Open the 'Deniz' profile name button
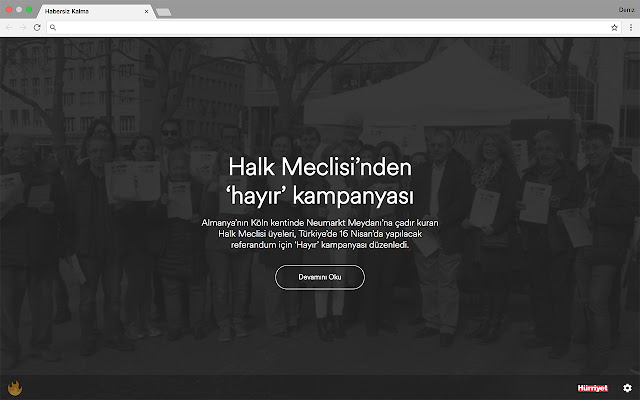The height and width of the screenshot is (400, 640). coord(626,9)
